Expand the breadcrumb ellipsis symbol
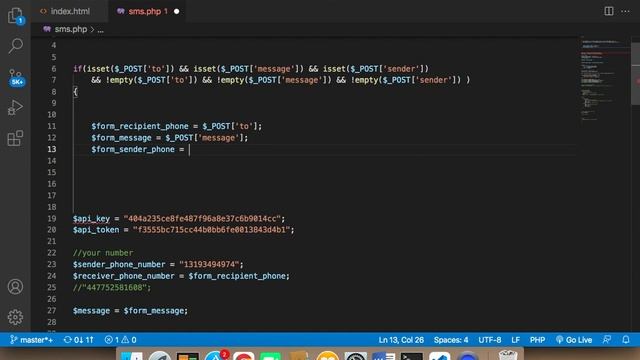 [100, 29]
